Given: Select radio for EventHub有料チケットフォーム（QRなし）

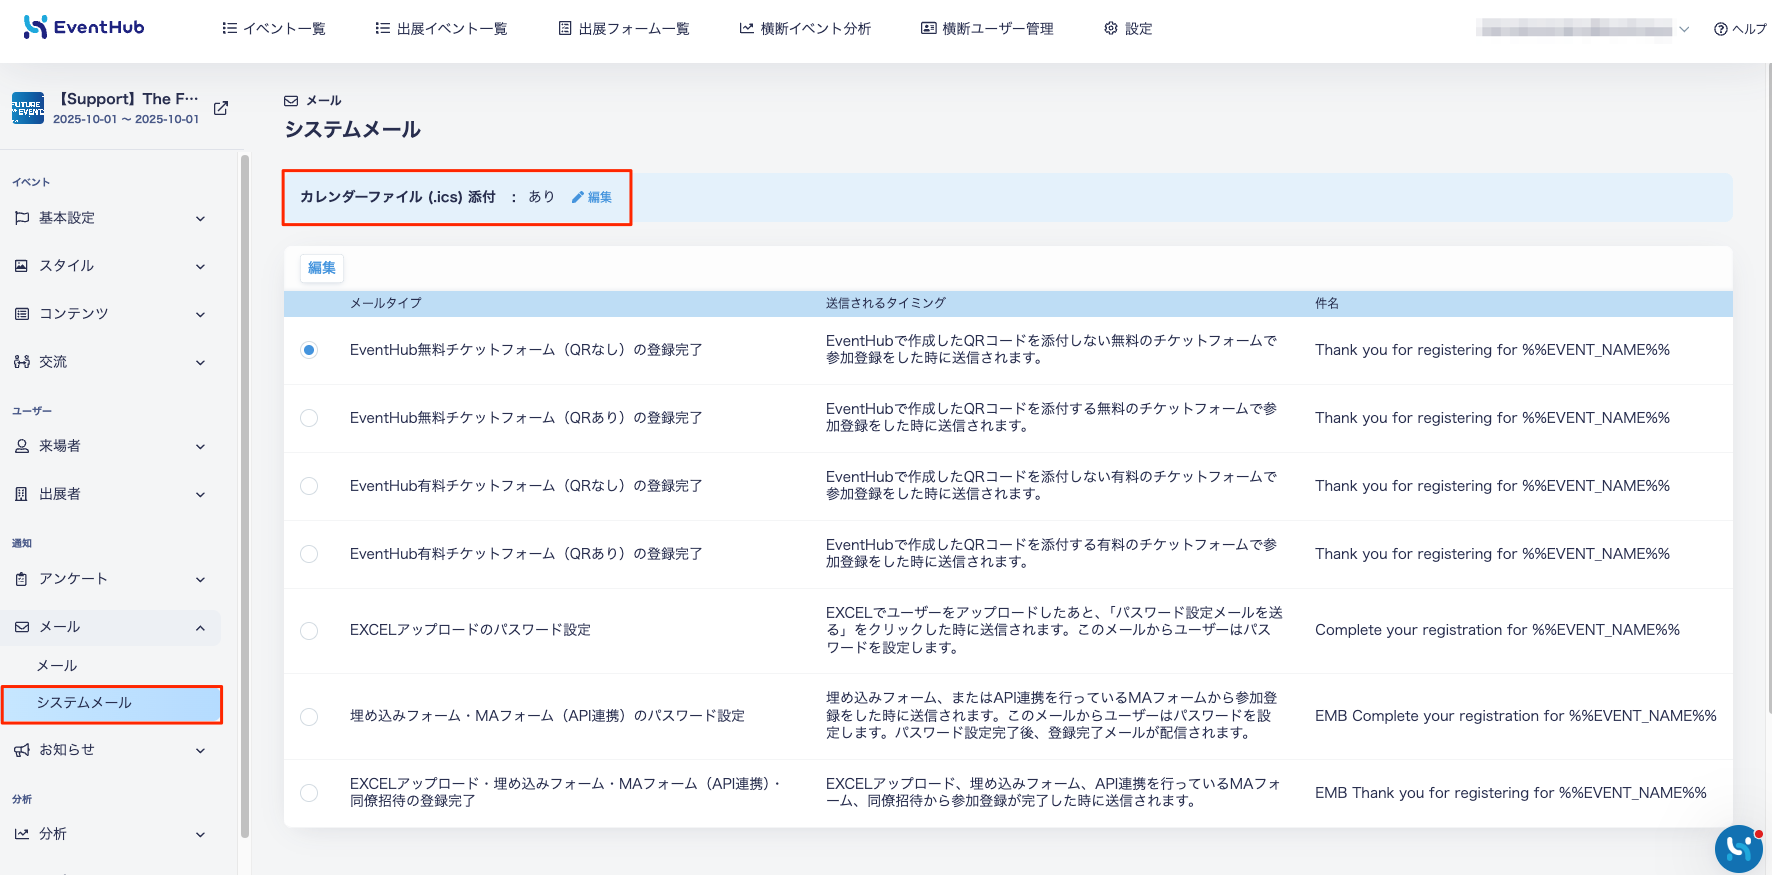Looking at the screenshot, I should 309,486.
